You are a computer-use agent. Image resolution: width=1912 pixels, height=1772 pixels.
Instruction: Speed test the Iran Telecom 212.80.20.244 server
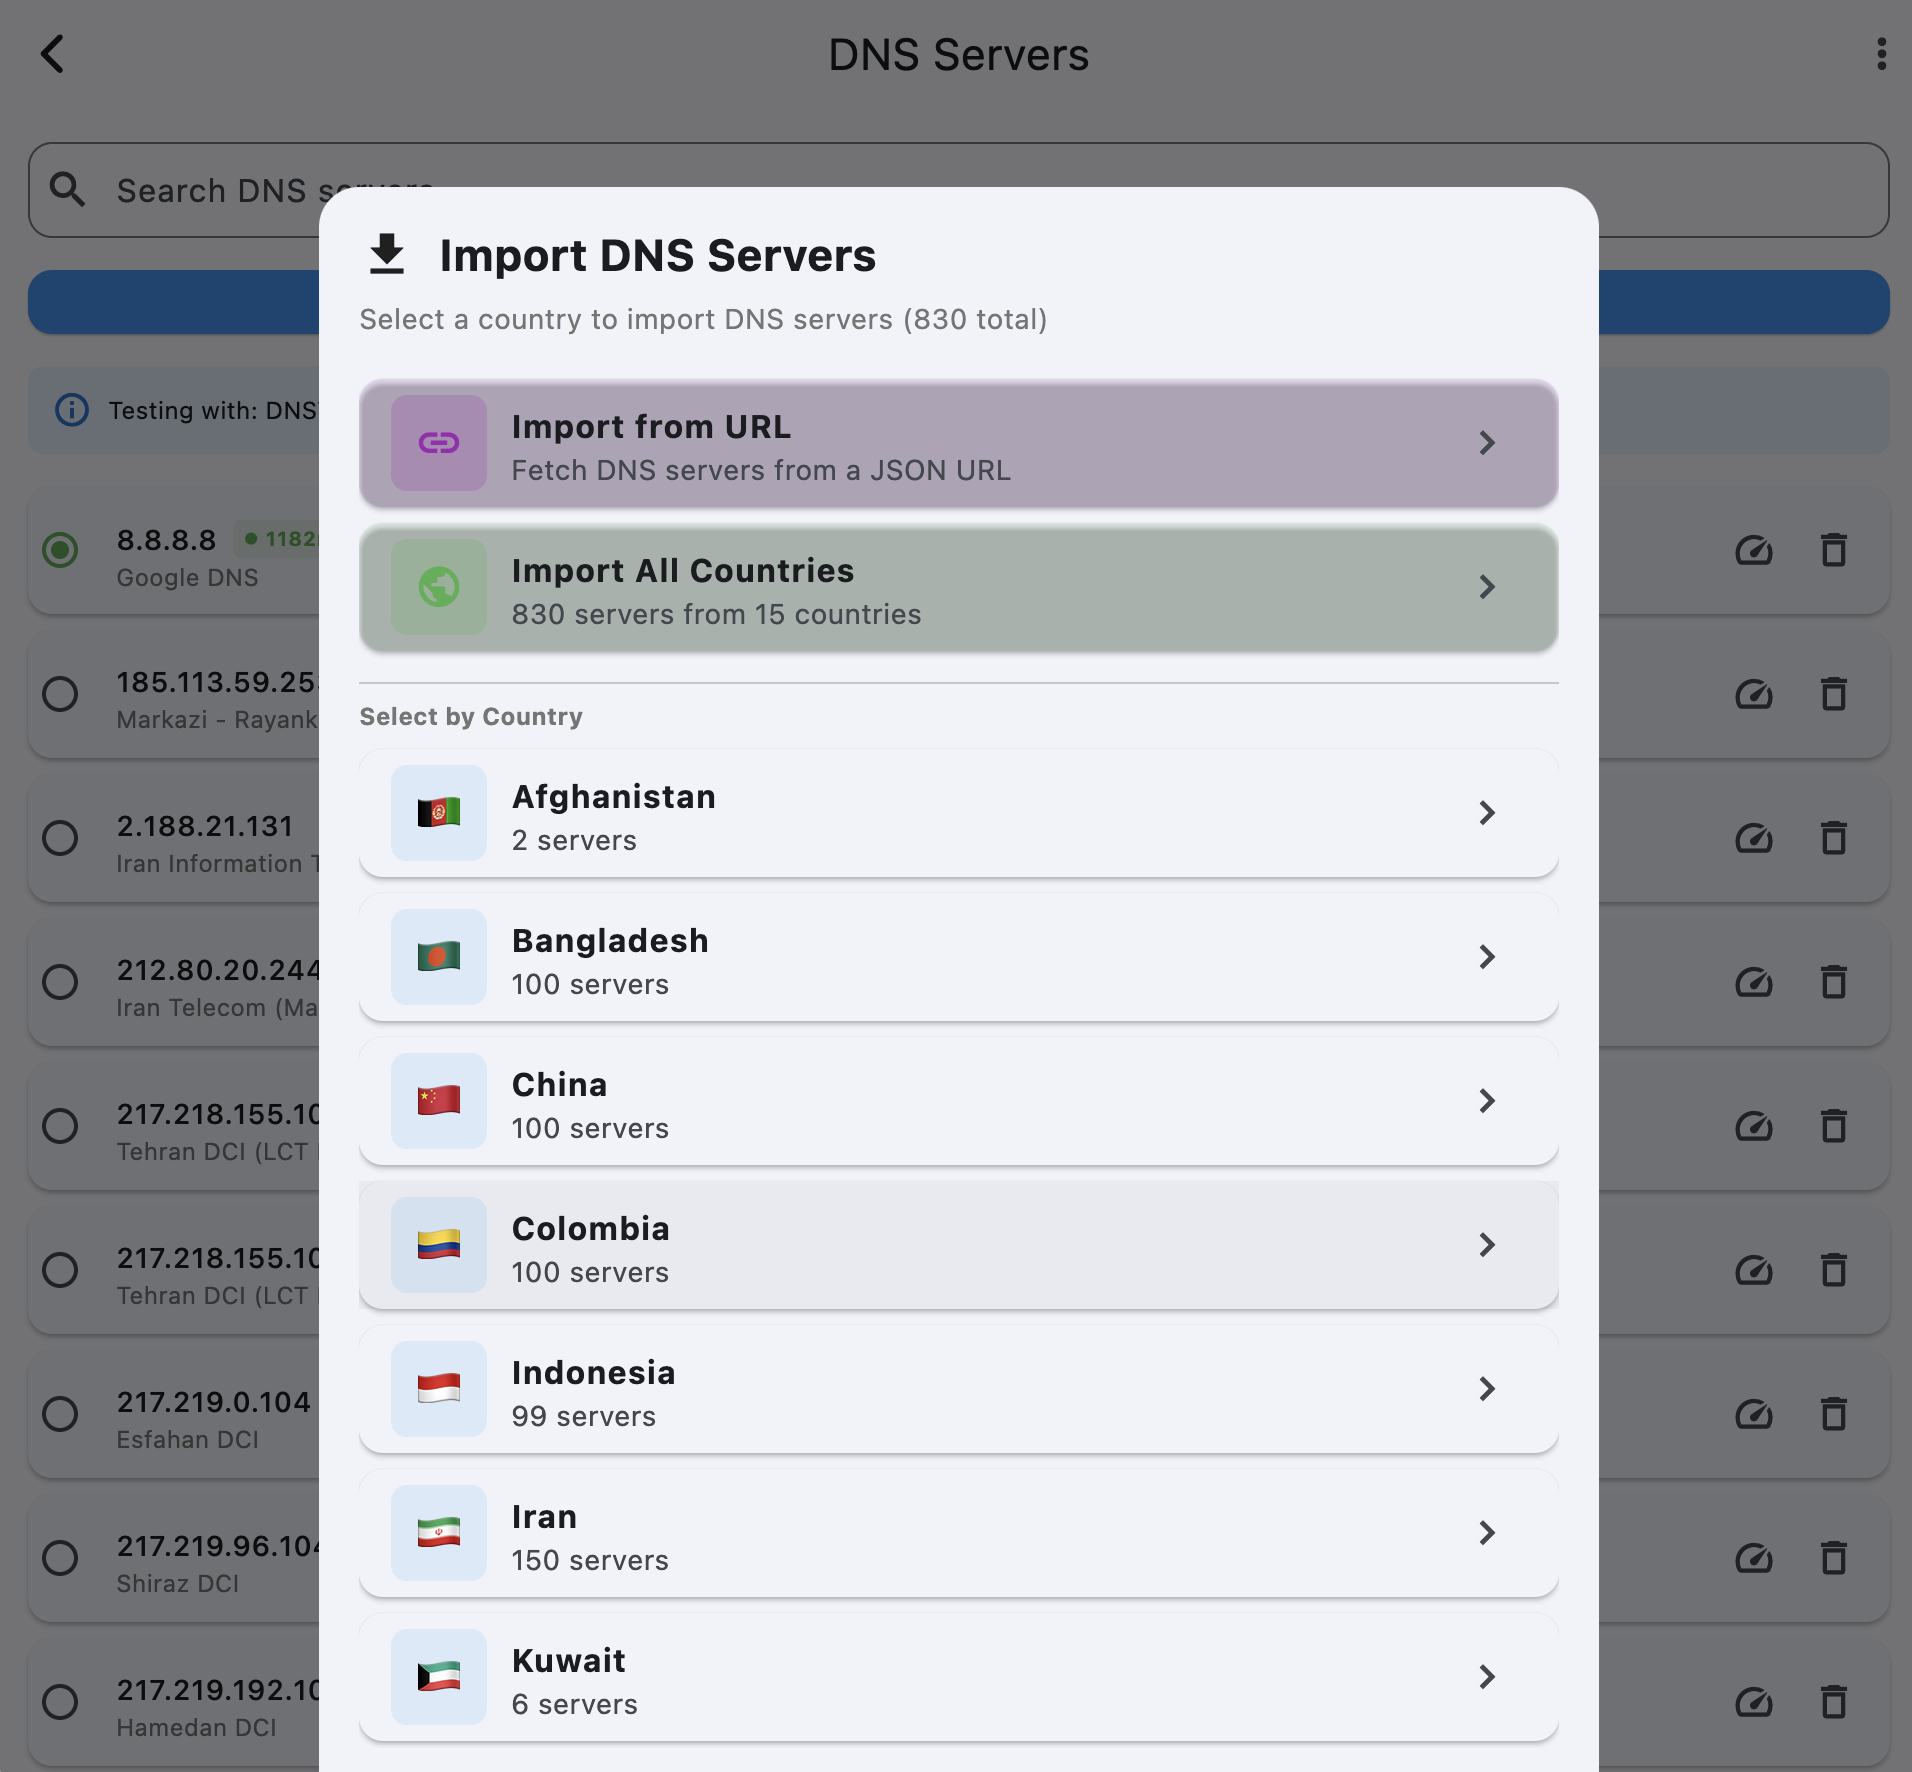click(x=1754, y=982)
